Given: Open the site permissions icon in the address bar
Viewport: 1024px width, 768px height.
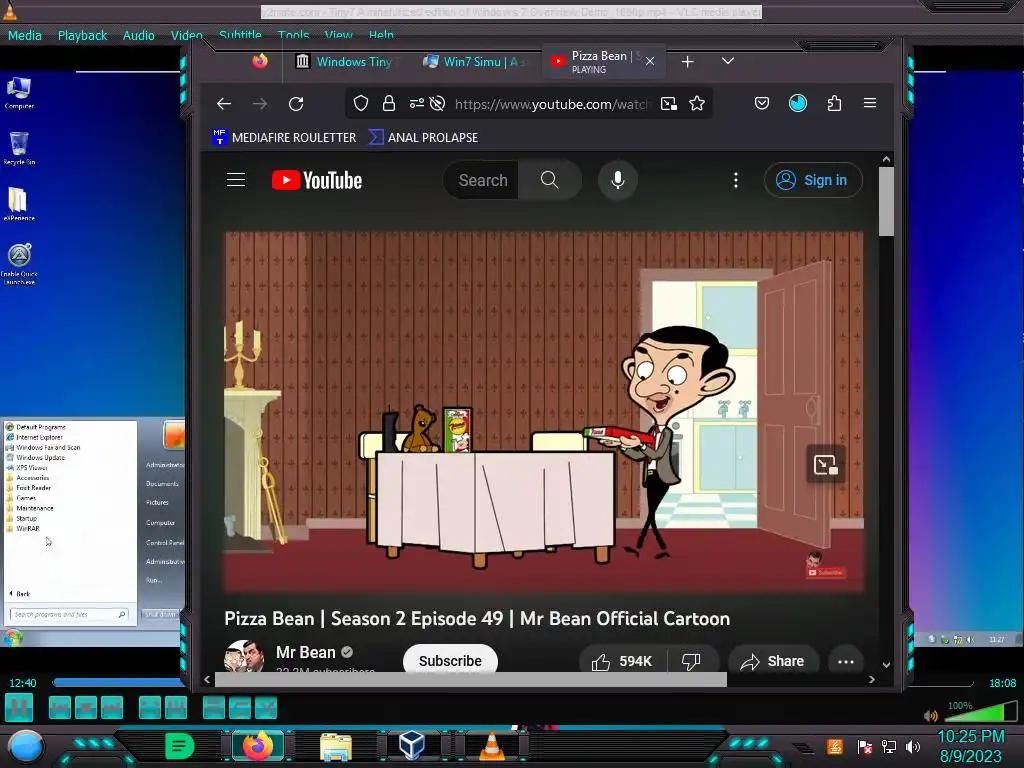Looking at the screenshot, I should [417, 103].
